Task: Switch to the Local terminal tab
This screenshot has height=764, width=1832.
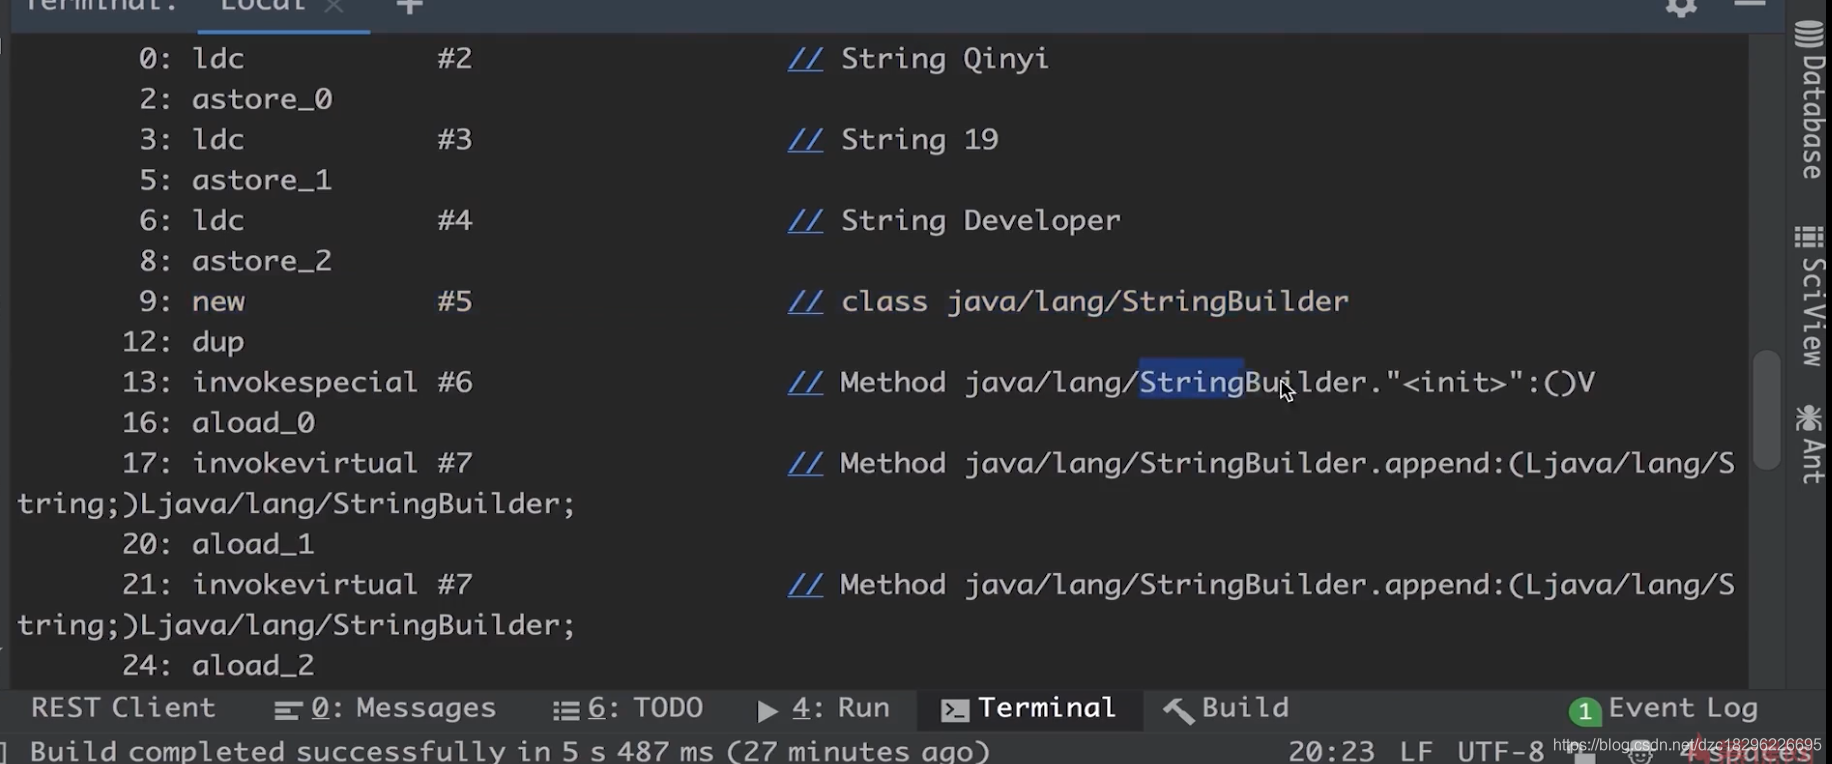Action: click(x=263, y=6)
